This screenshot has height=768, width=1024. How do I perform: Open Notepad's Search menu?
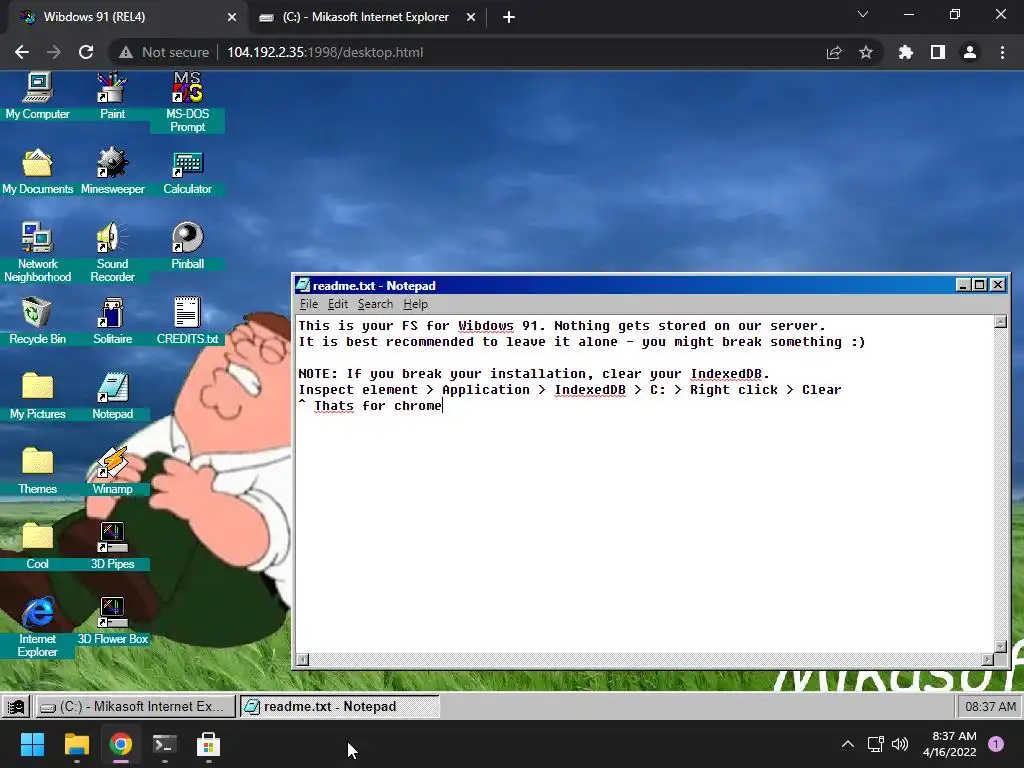375,304
